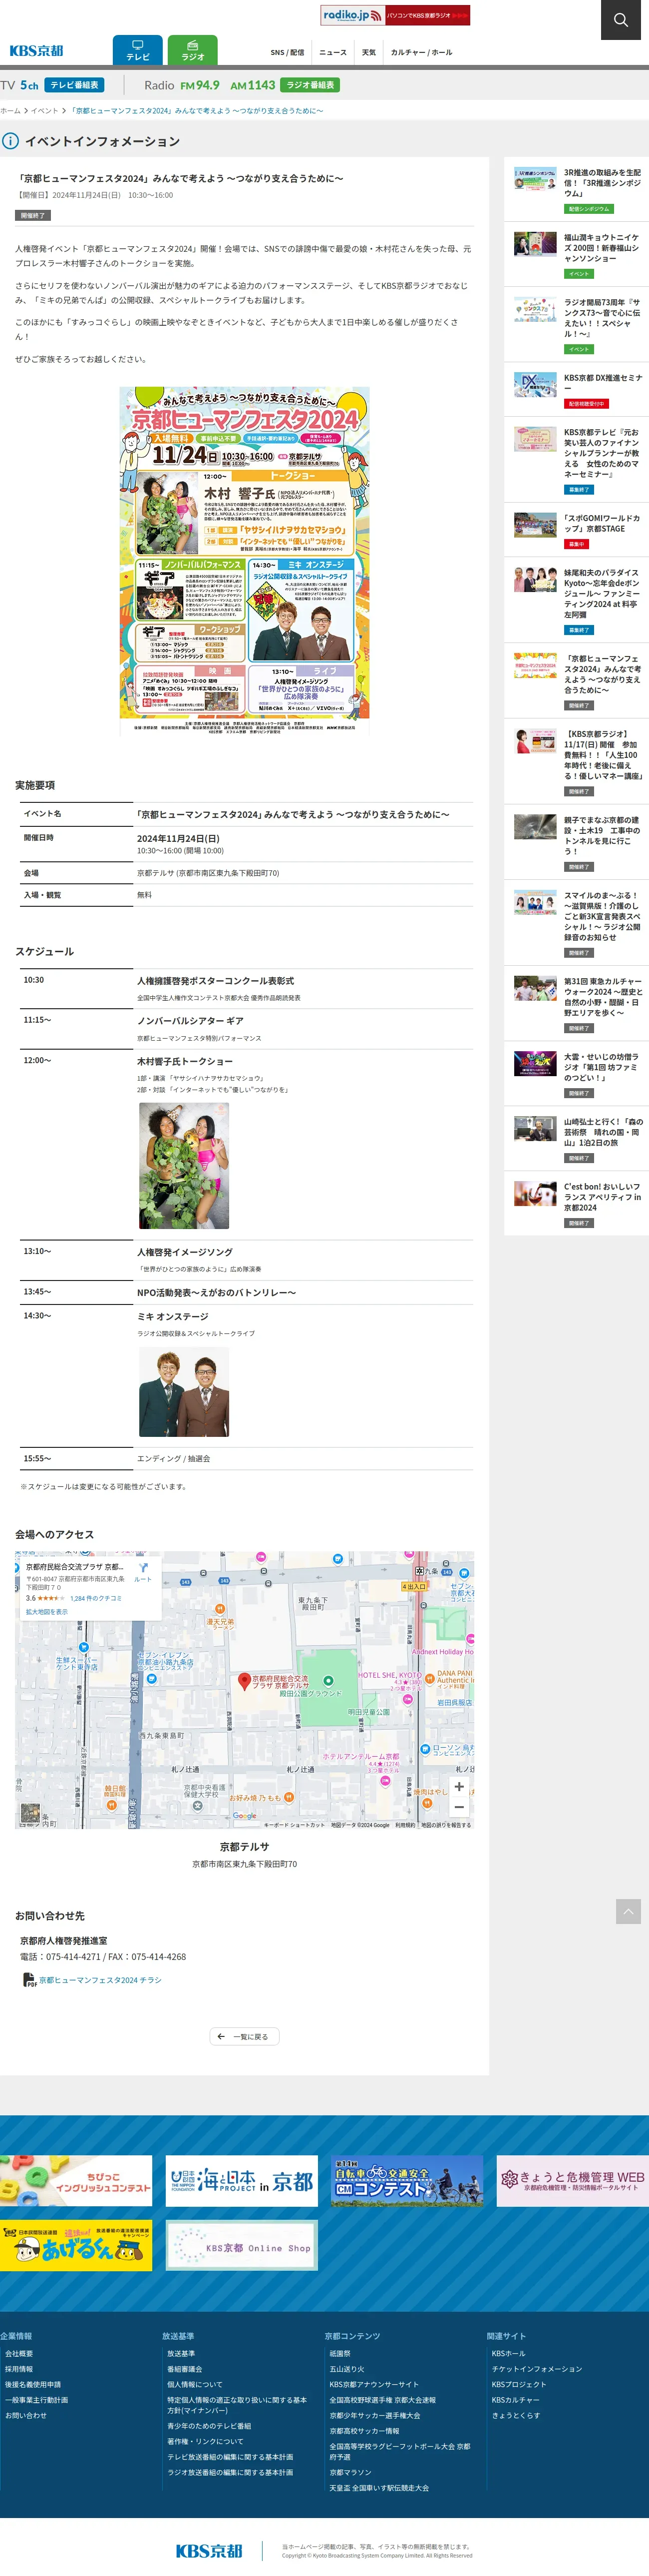The height and width of the screenshot is (2576, 649).
Task: Open the map ルート directions icon
Action: 143,1571
